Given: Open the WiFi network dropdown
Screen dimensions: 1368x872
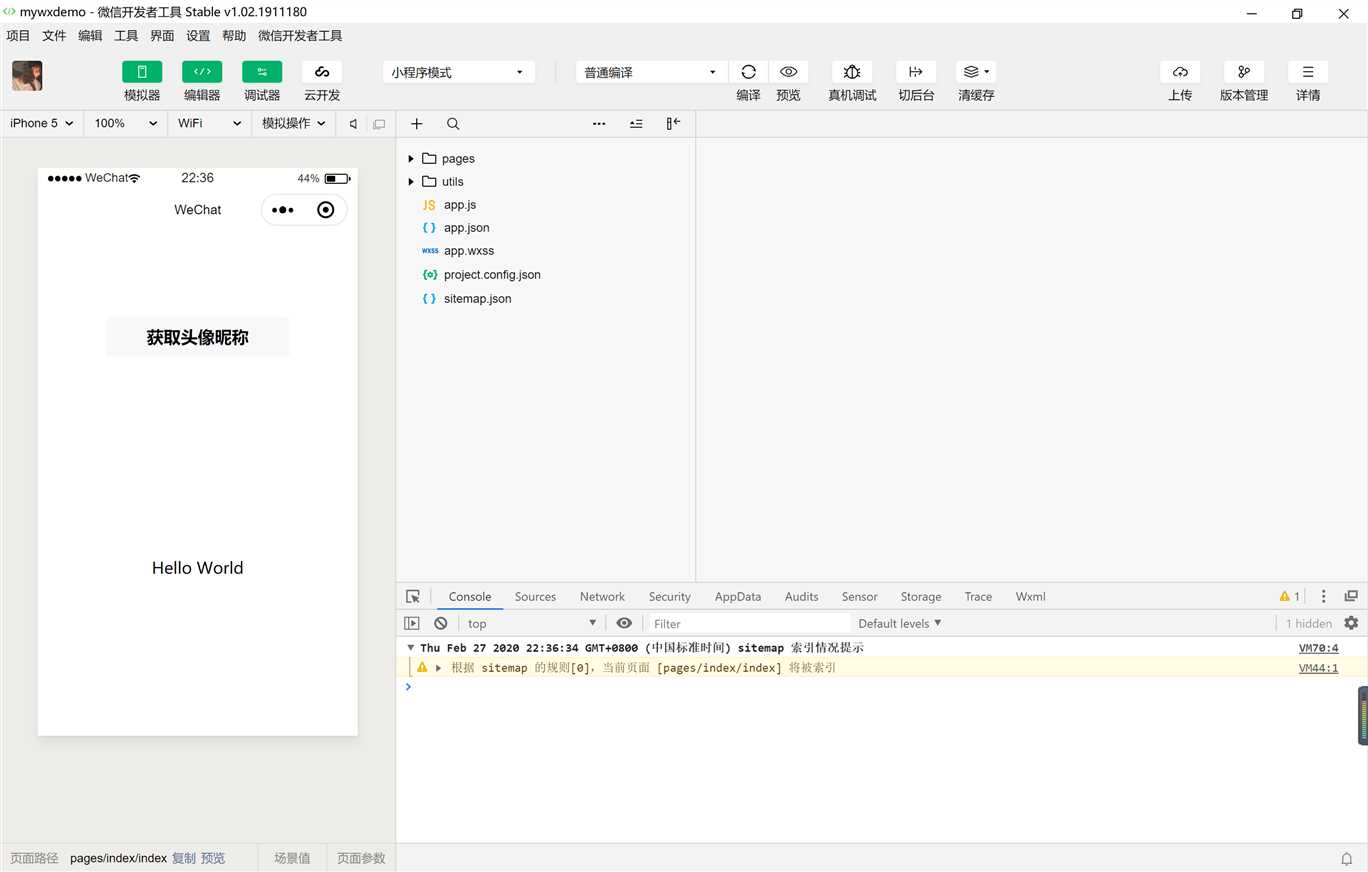Looking at the screenshot, I should point(210,123).
